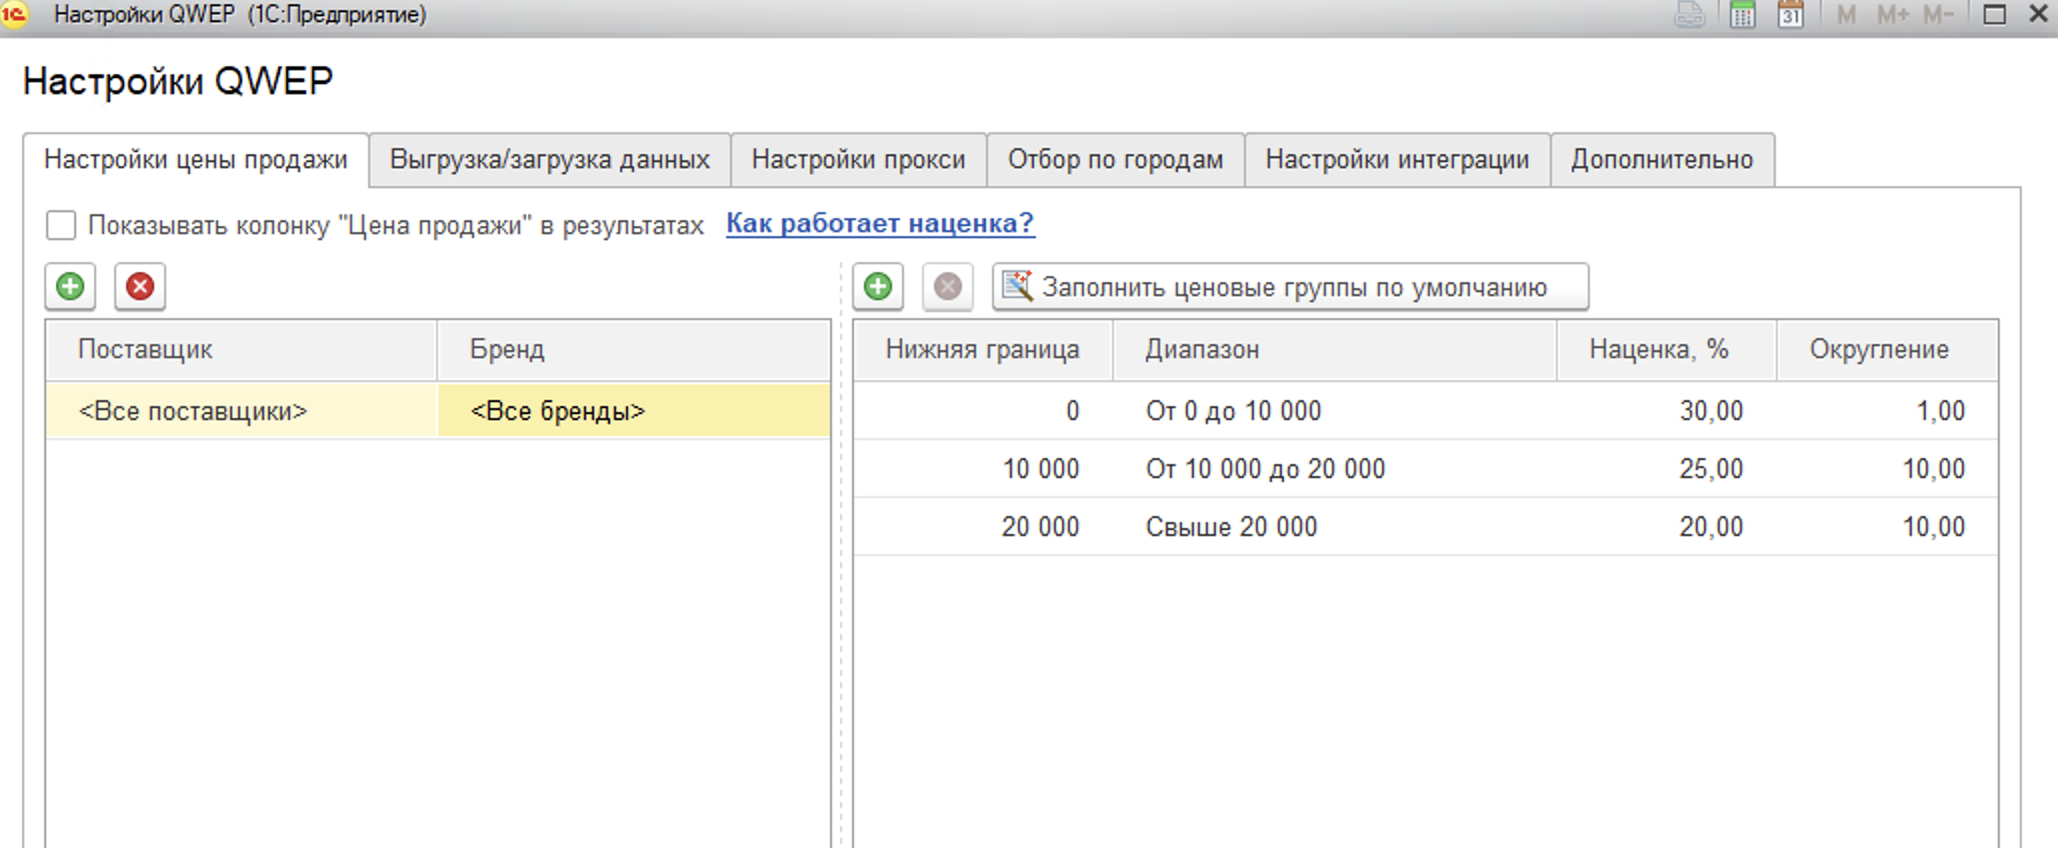The height and width of the screenshot is (848, 2058).
Task: Click the "Поставщик" column header
Action: (241, 349)
